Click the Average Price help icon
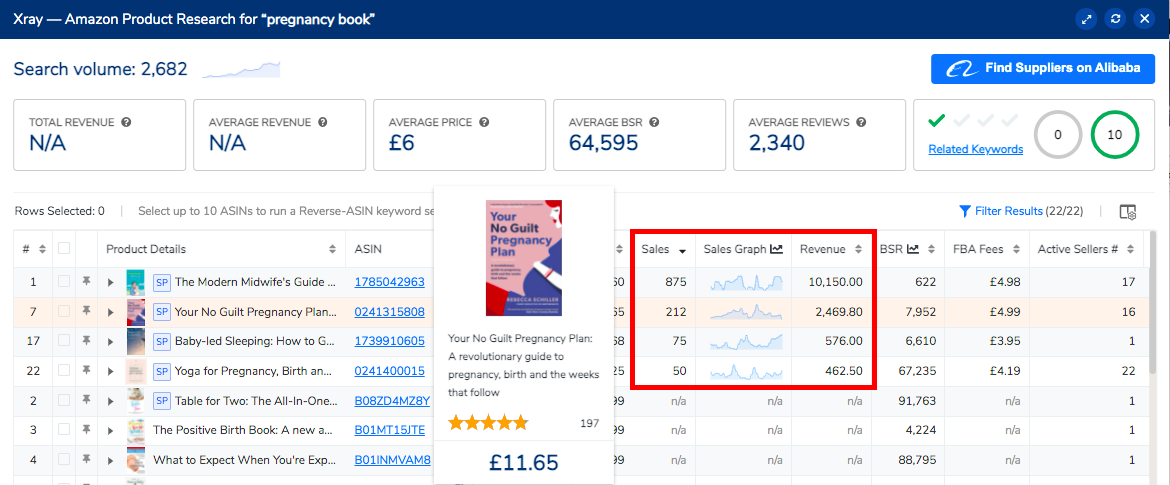The height and width of the screenshot is (485, 1170). [484, 122]
